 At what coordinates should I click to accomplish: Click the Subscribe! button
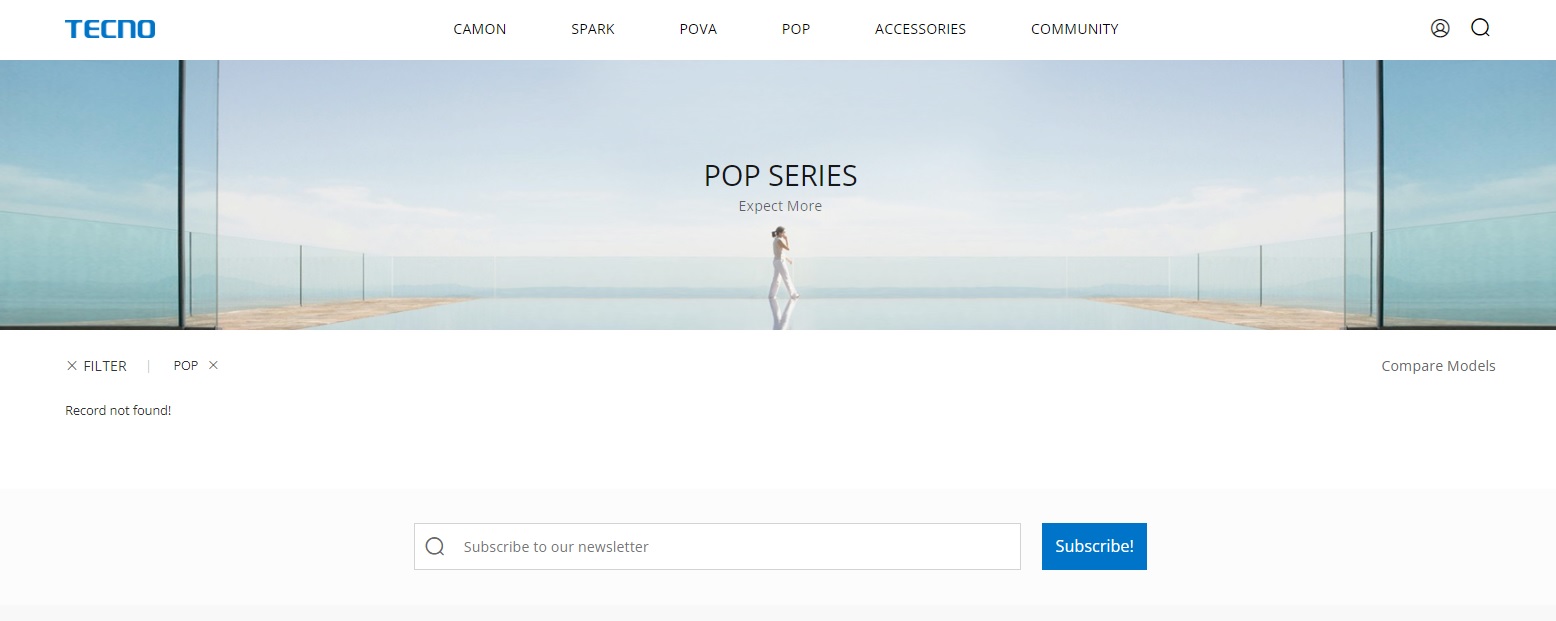pyautogui.click(x=1094, y=546)
